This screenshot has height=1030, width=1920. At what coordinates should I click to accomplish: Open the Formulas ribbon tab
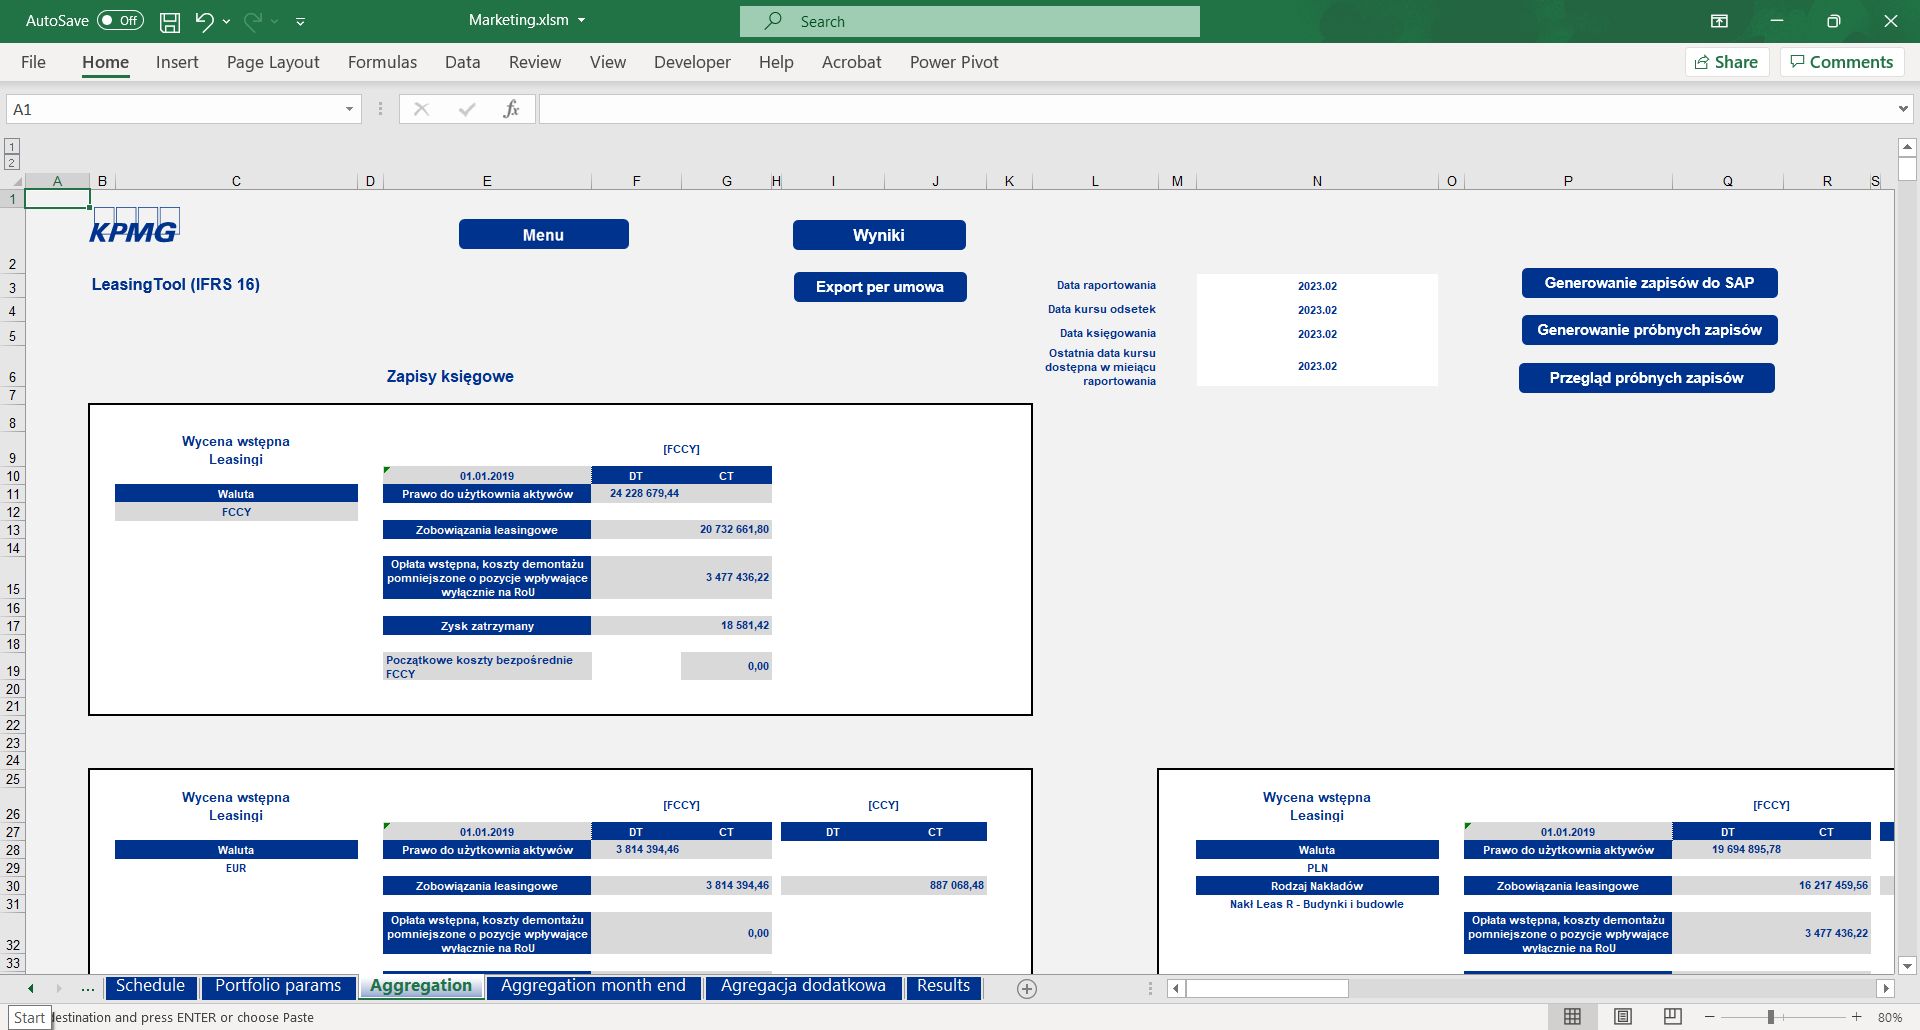point(382,62)
